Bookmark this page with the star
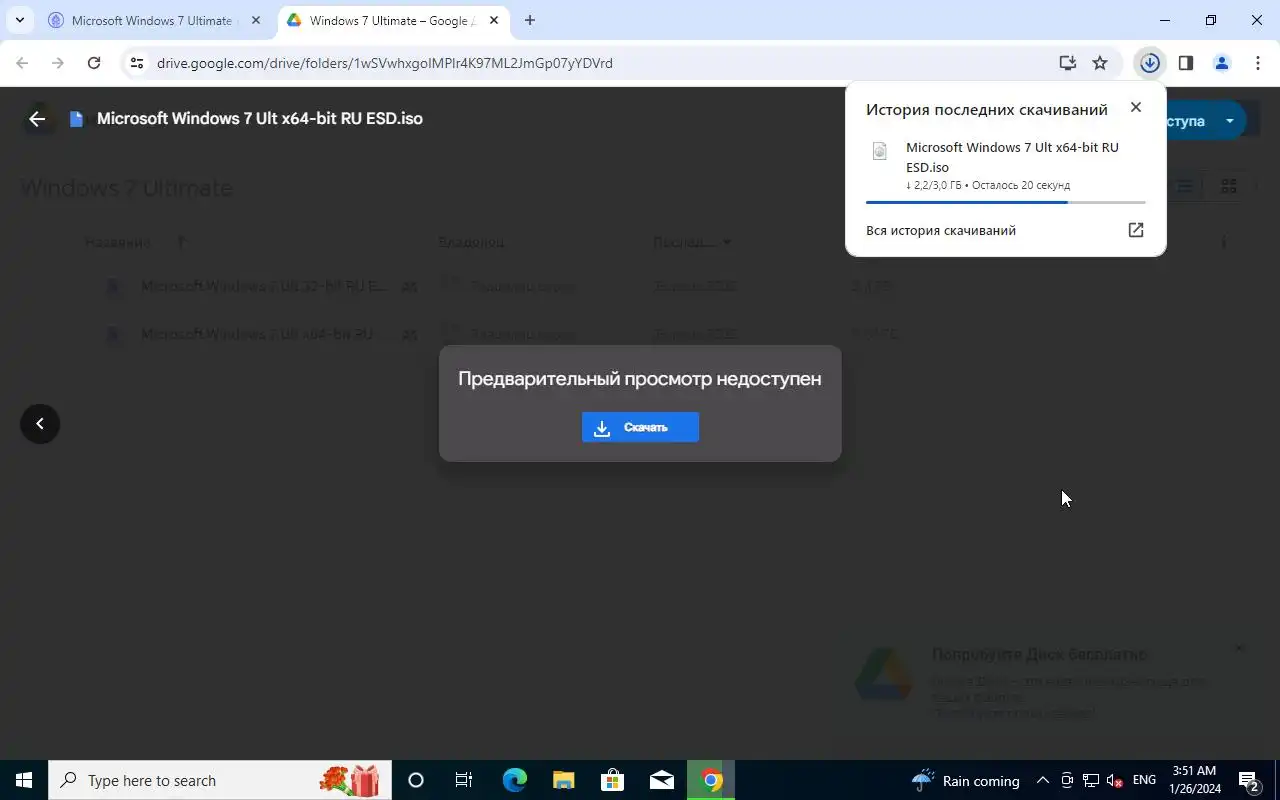The height and width of the screenshot is (800, 1280). coord(1100,63)
